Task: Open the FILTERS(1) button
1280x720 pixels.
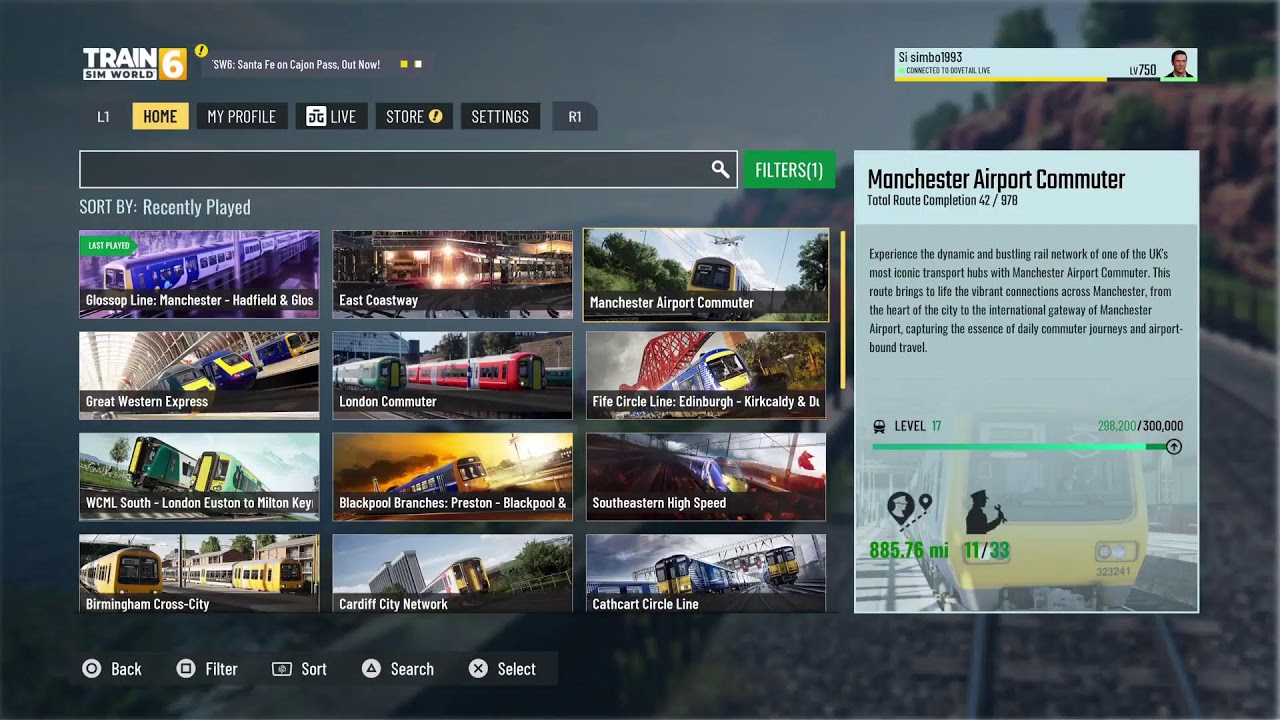Action: 789,170
